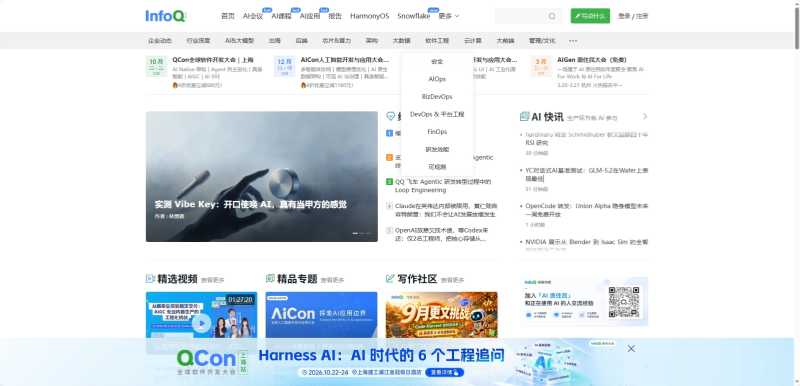800x386 pixels.
Task: Focus the header search input field
Action: click(521, 16)
